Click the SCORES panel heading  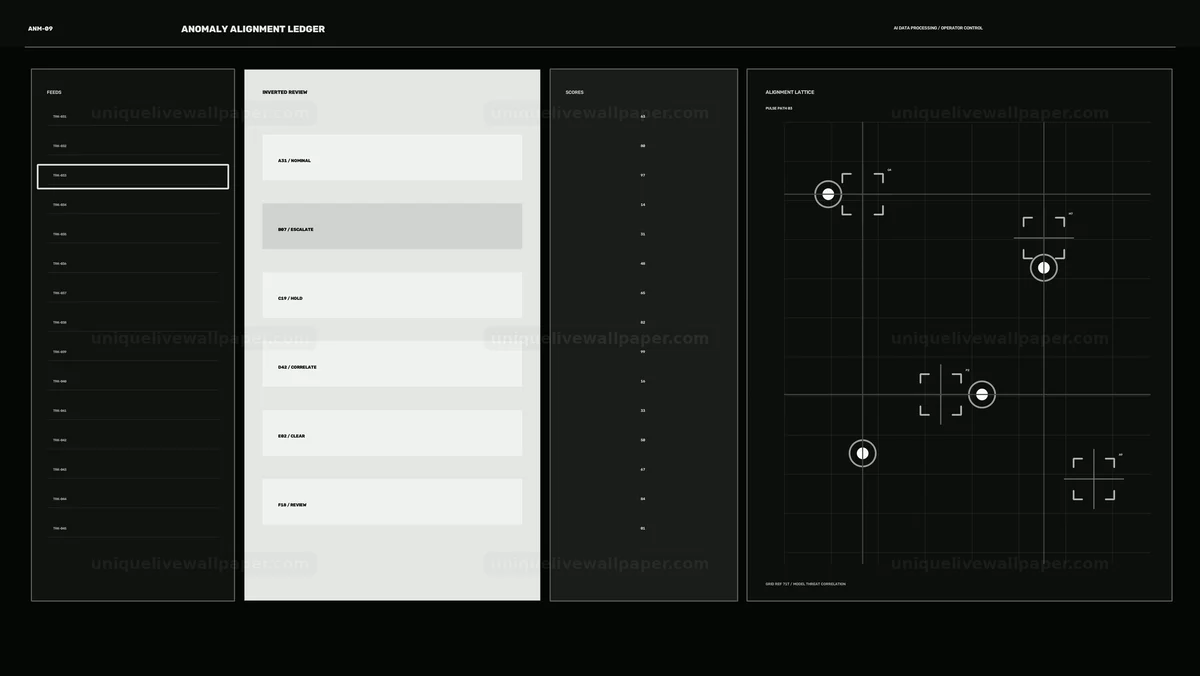(x=574, y=92)
